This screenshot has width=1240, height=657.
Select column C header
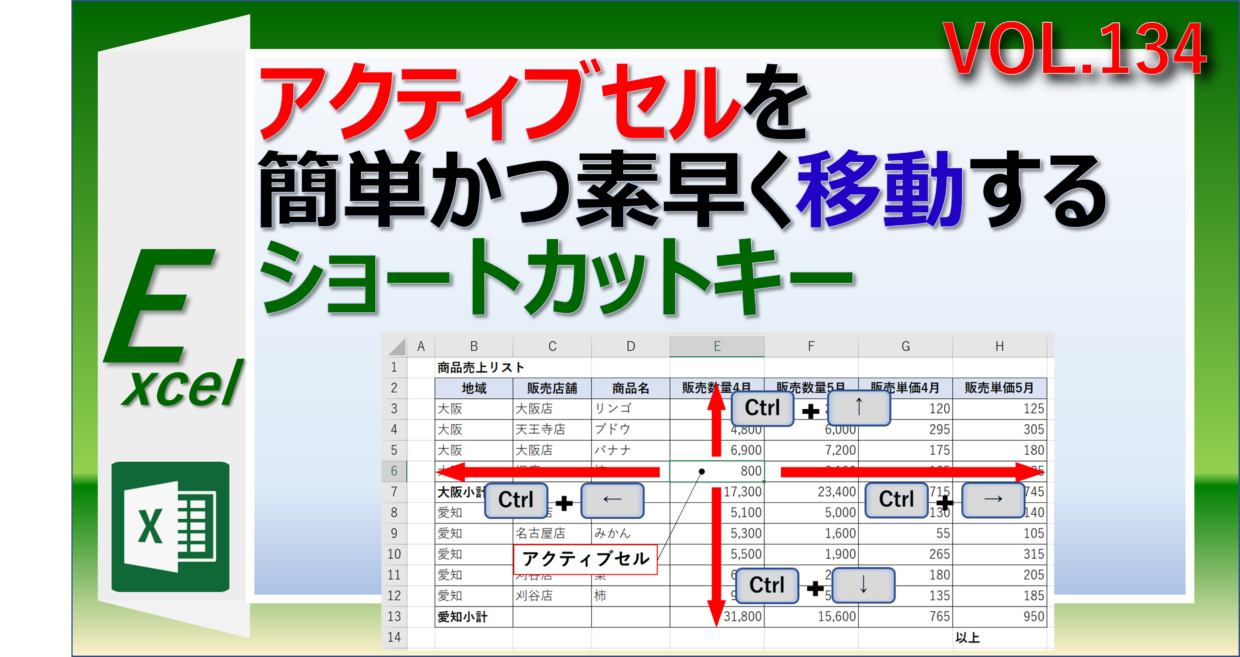552,346
